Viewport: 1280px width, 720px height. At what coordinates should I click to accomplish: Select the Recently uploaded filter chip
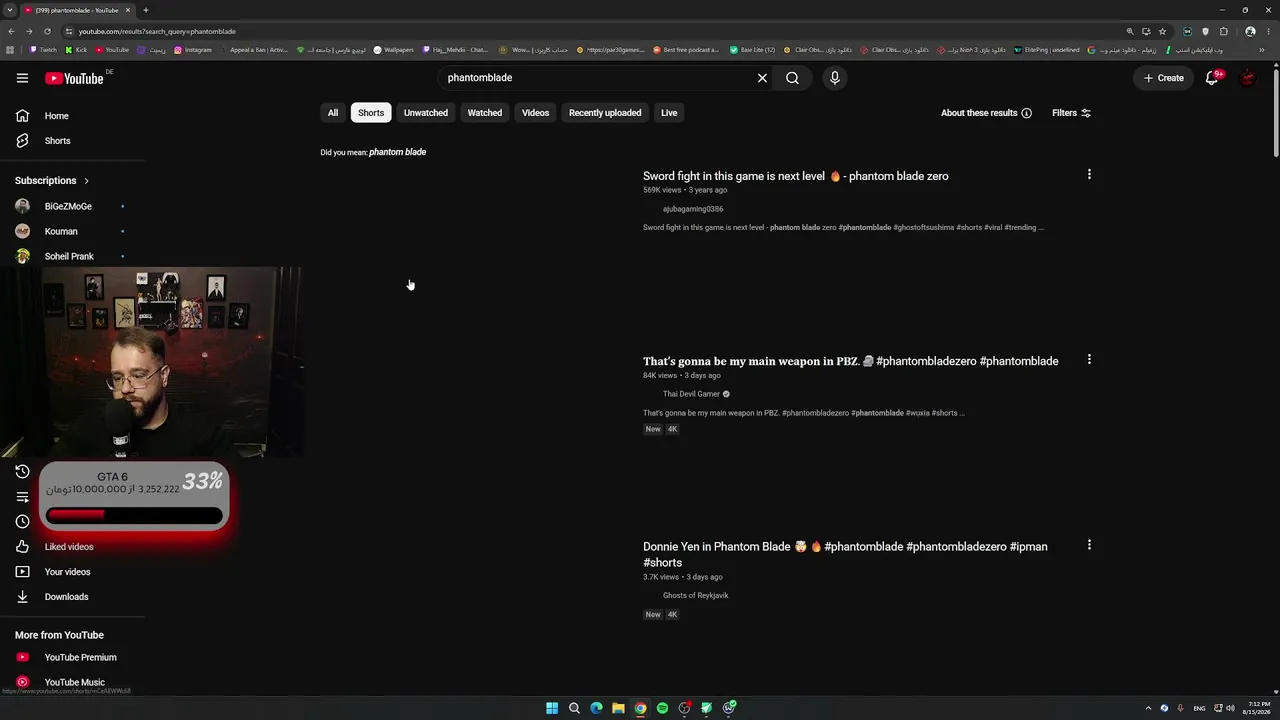[605, 113]
